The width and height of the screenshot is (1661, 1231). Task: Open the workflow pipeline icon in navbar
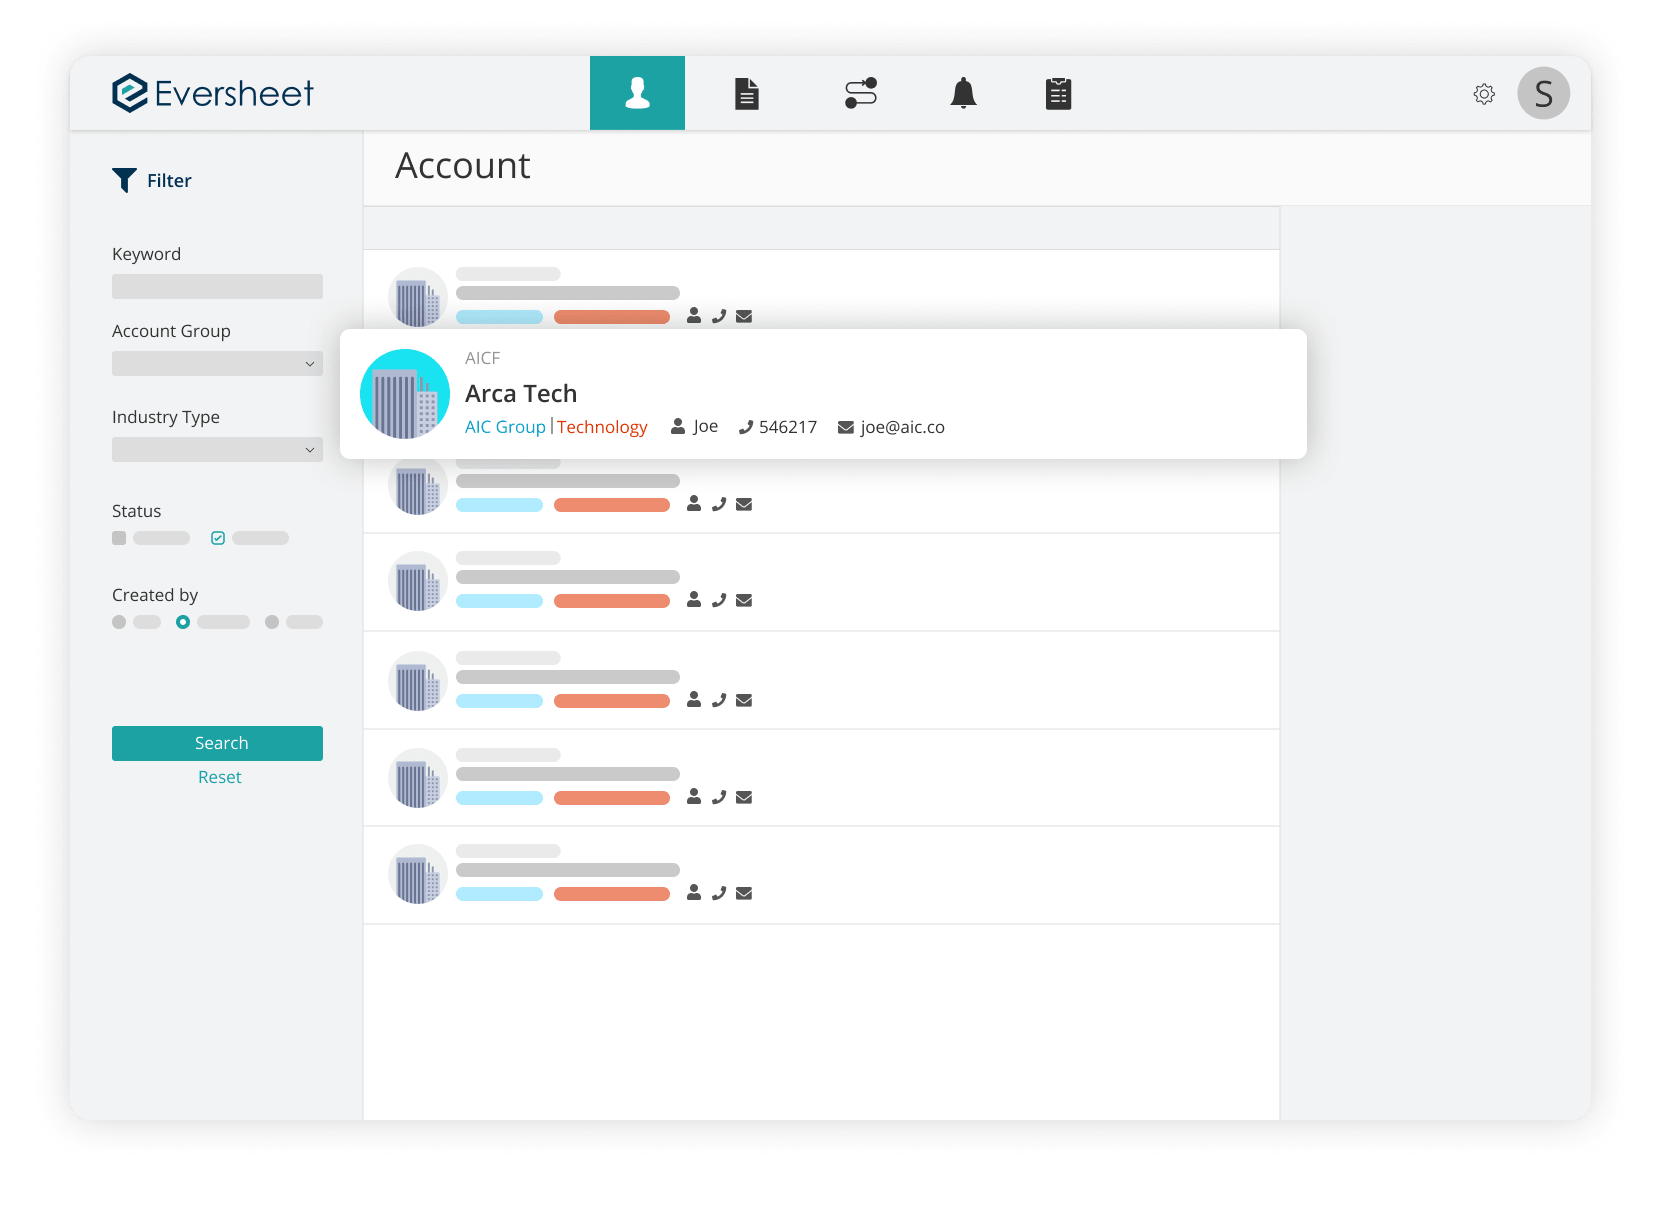860,93
